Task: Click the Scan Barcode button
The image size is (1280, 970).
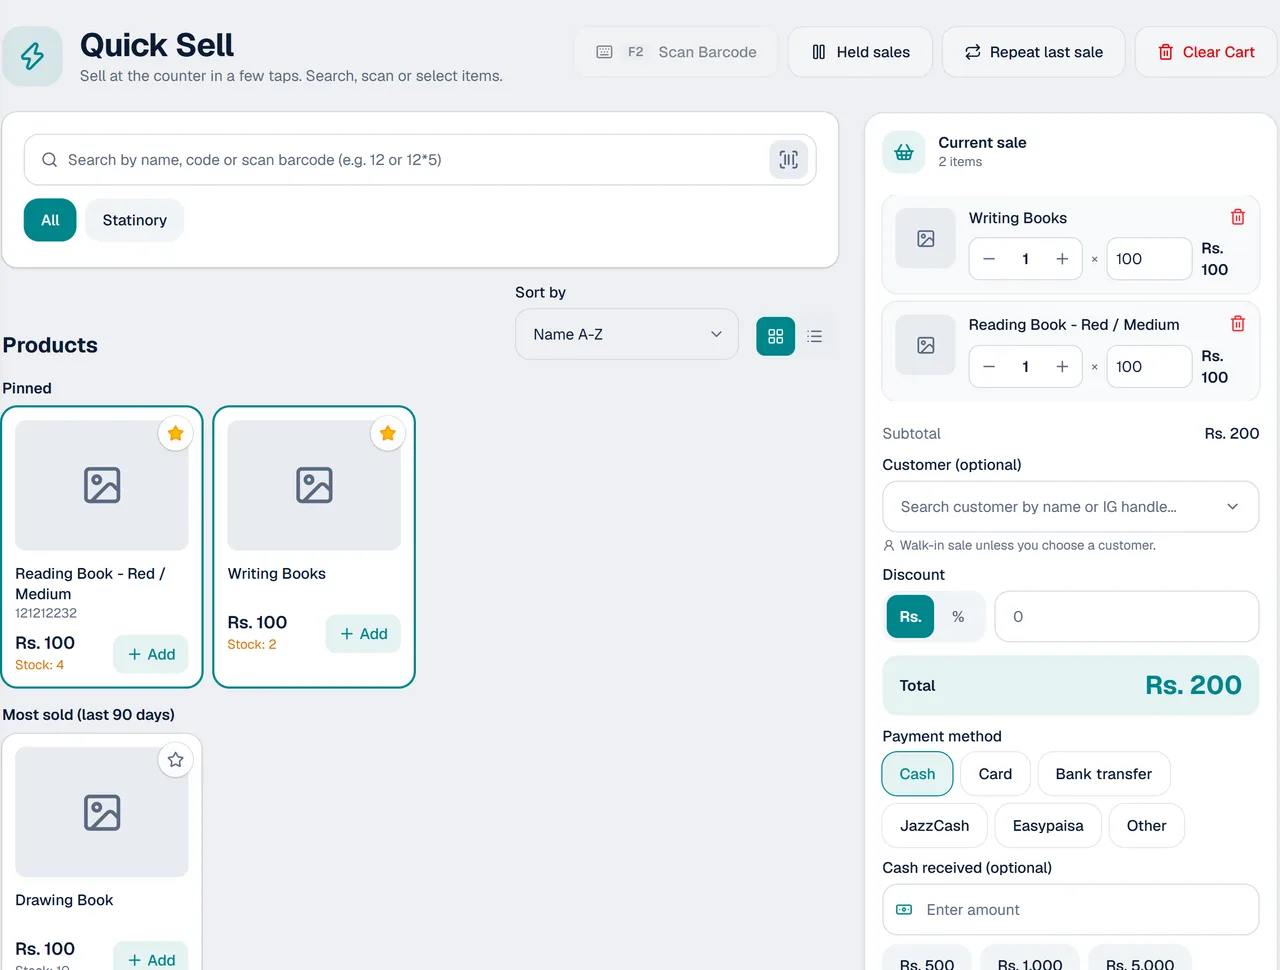Action: (676, 52)
